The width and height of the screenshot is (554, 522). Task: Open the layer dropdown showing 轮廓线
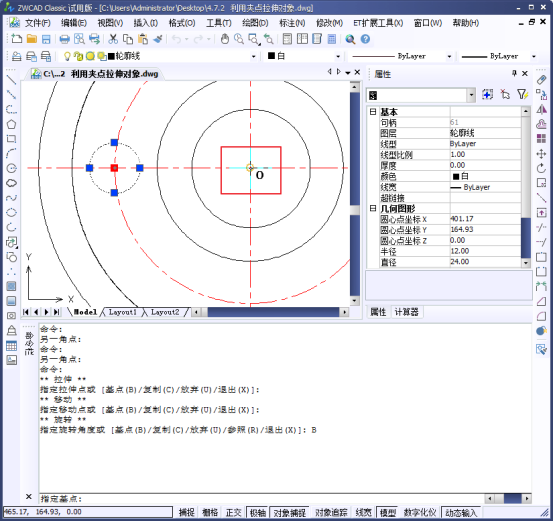tap(253, 56)
